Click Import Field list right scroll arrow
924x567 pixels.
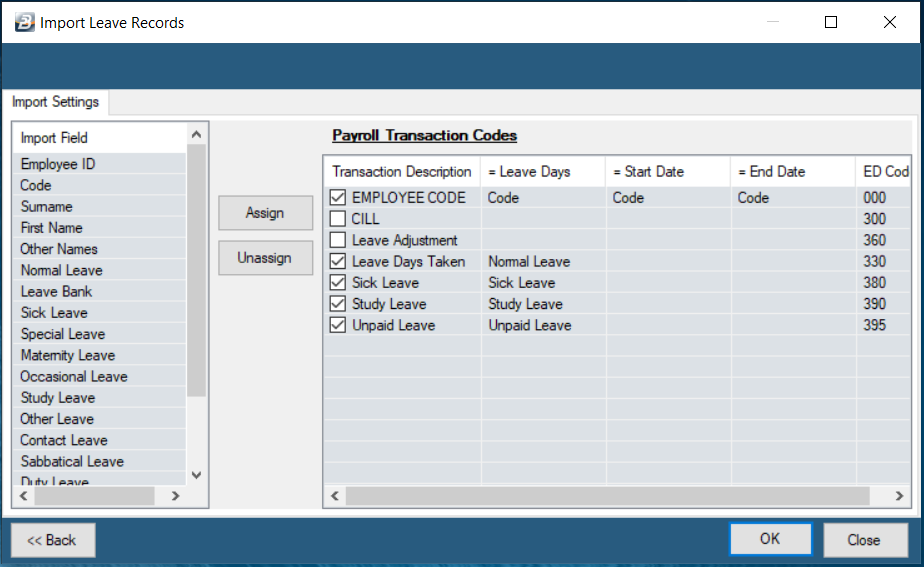point(175,496)
